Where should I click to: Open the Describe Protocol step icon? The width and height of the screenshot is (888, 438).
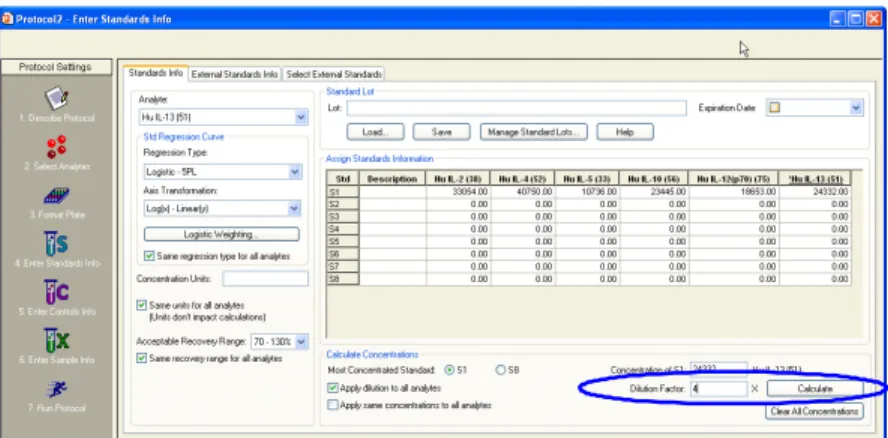pos(57,99)
